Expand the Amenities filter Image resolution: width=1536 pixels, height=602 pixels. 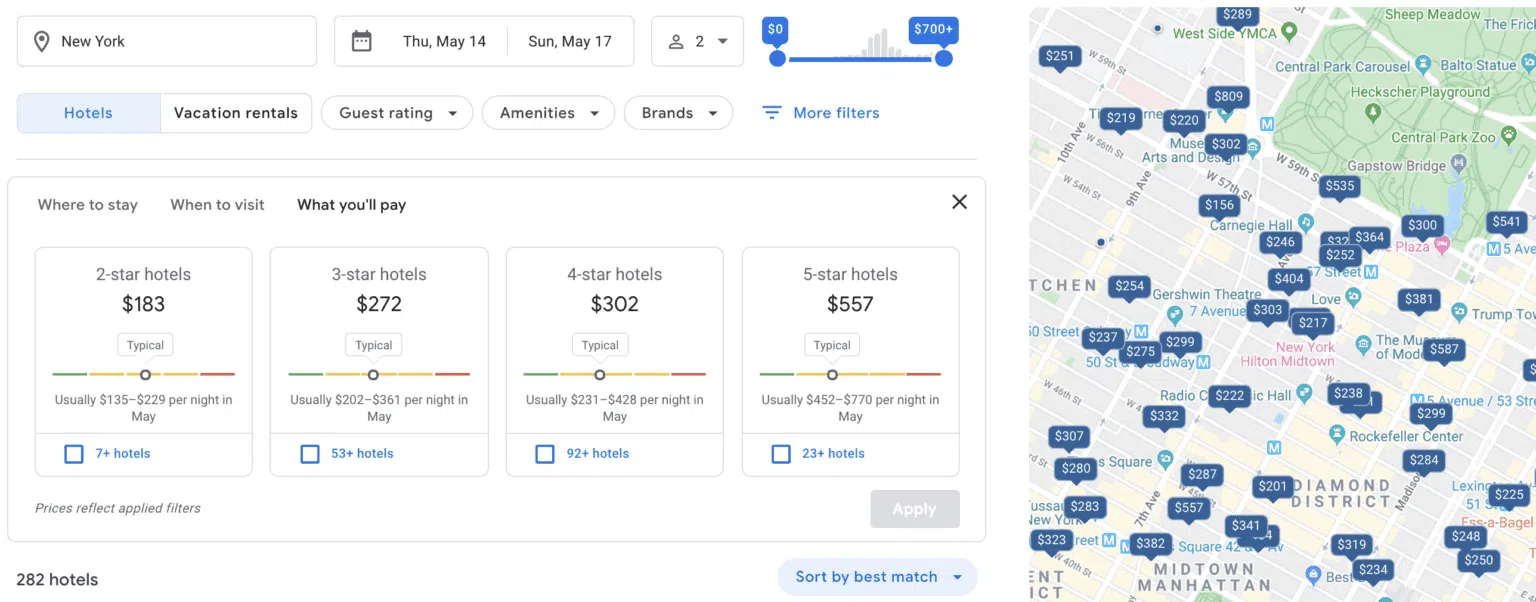pyautogui.click(x=548, y=112)
